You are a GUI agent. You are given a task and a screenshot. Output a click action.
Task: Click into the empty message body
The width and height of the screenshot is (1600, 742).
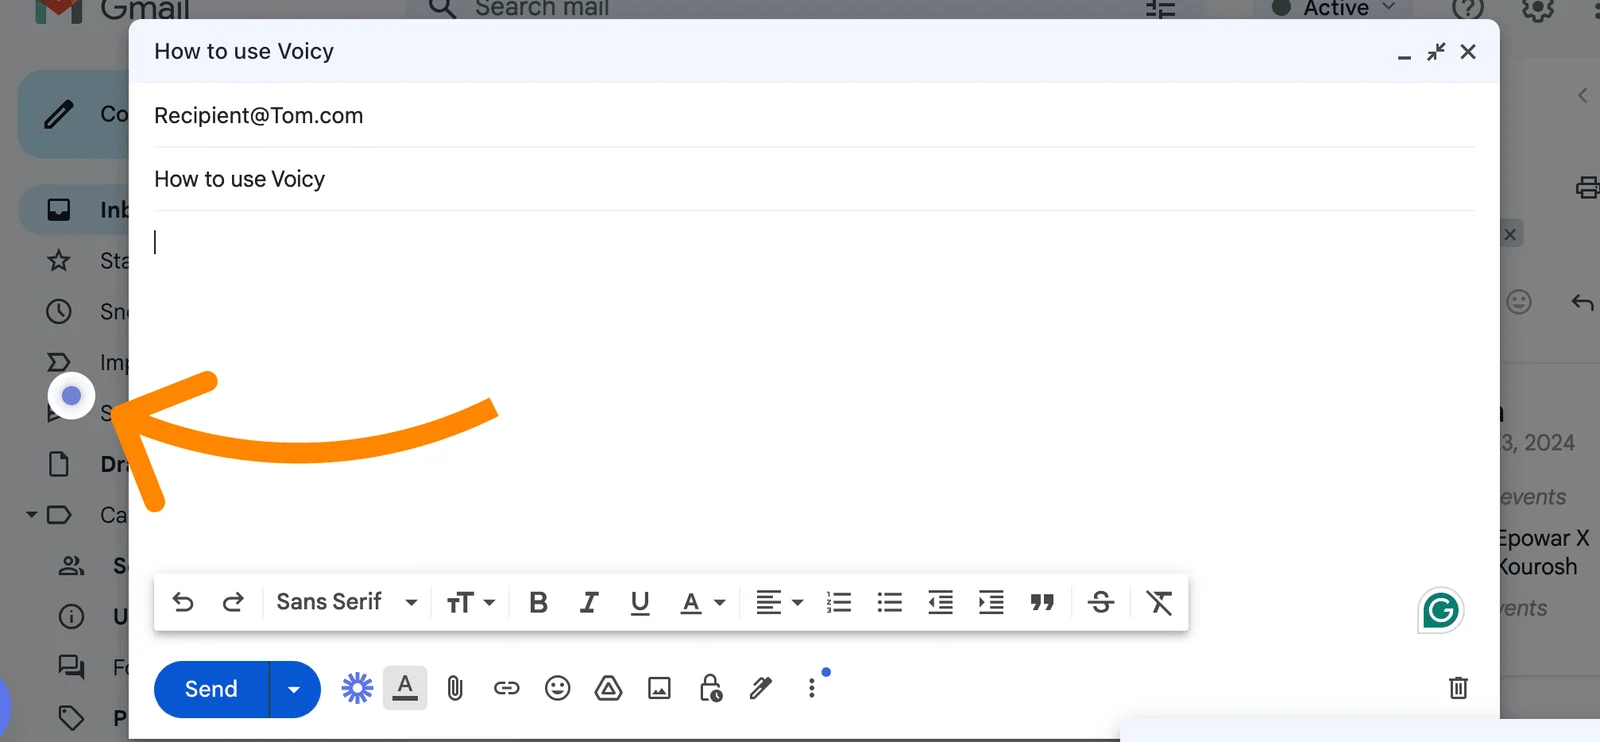pyautogui.click(x=814, y=390)
